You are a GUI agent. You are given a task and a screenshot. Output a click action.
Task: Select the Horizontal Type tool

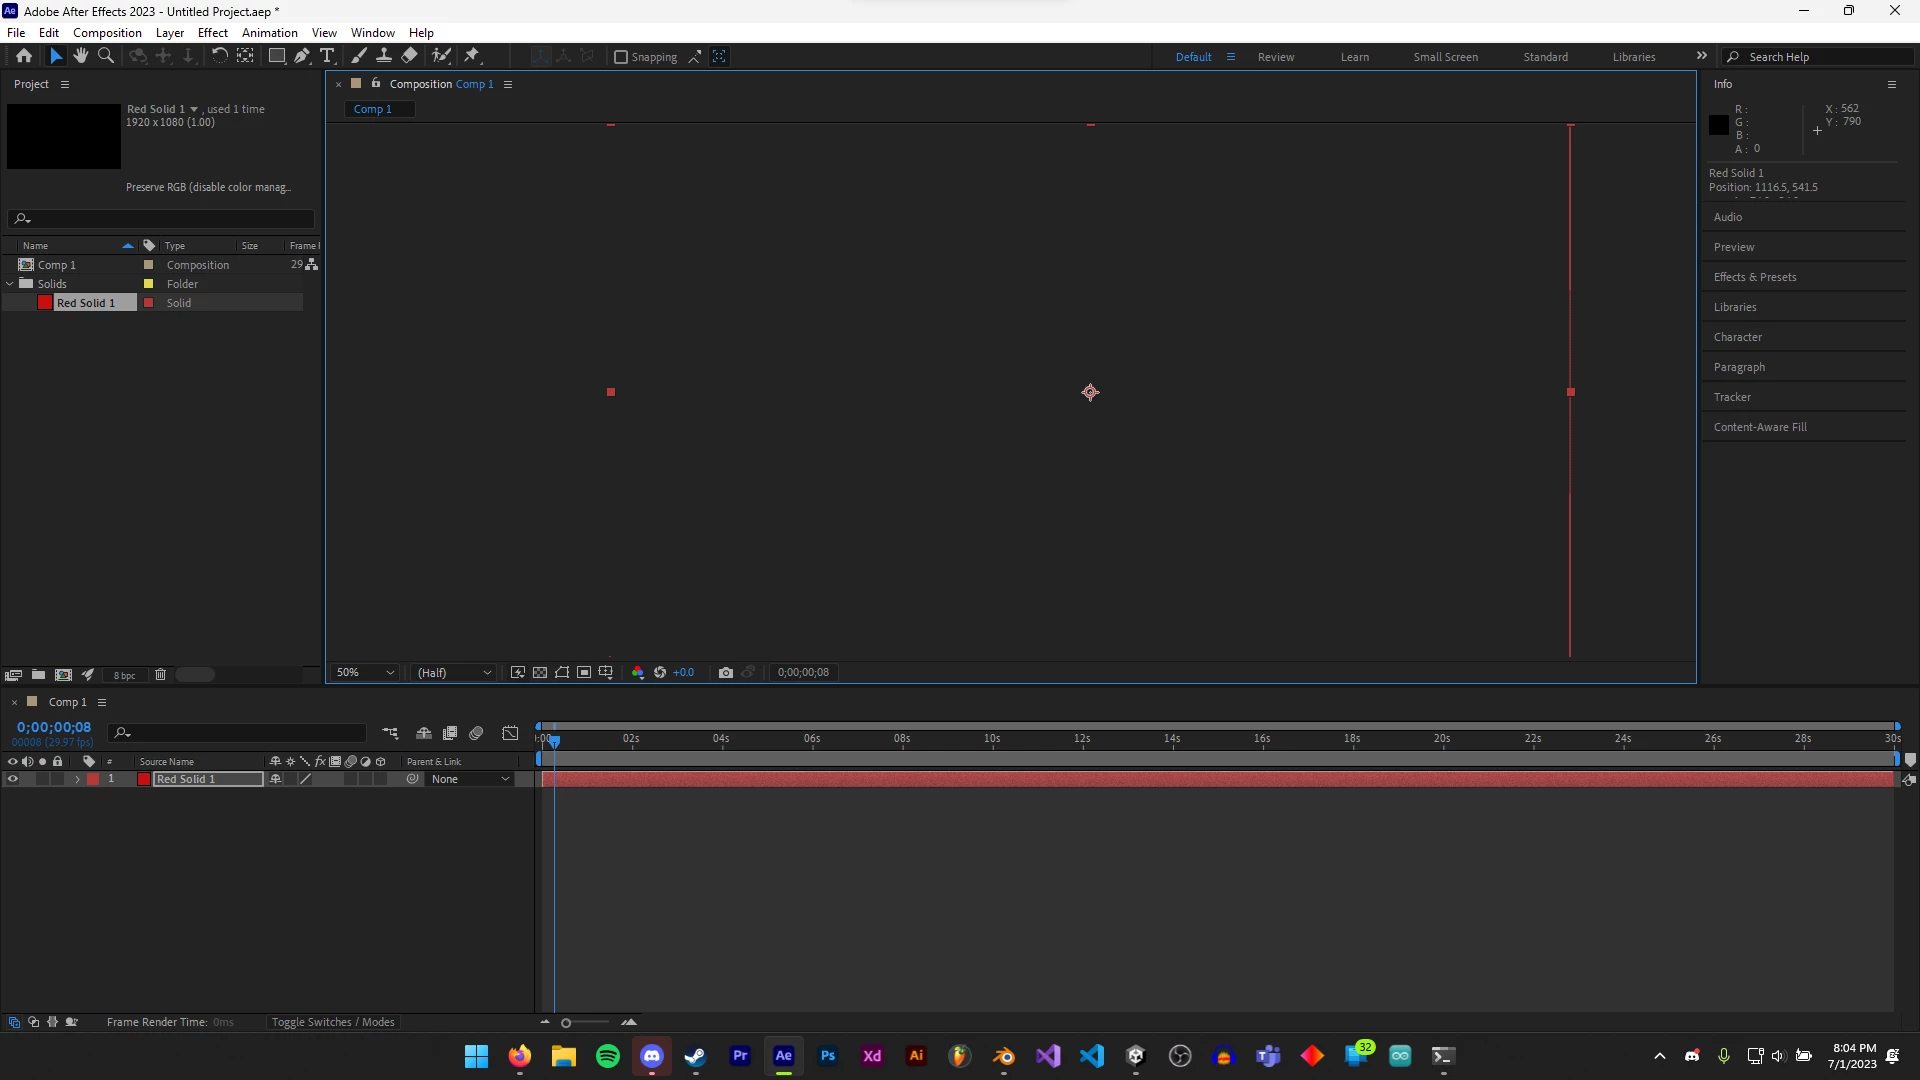click(x=327, y=56)
